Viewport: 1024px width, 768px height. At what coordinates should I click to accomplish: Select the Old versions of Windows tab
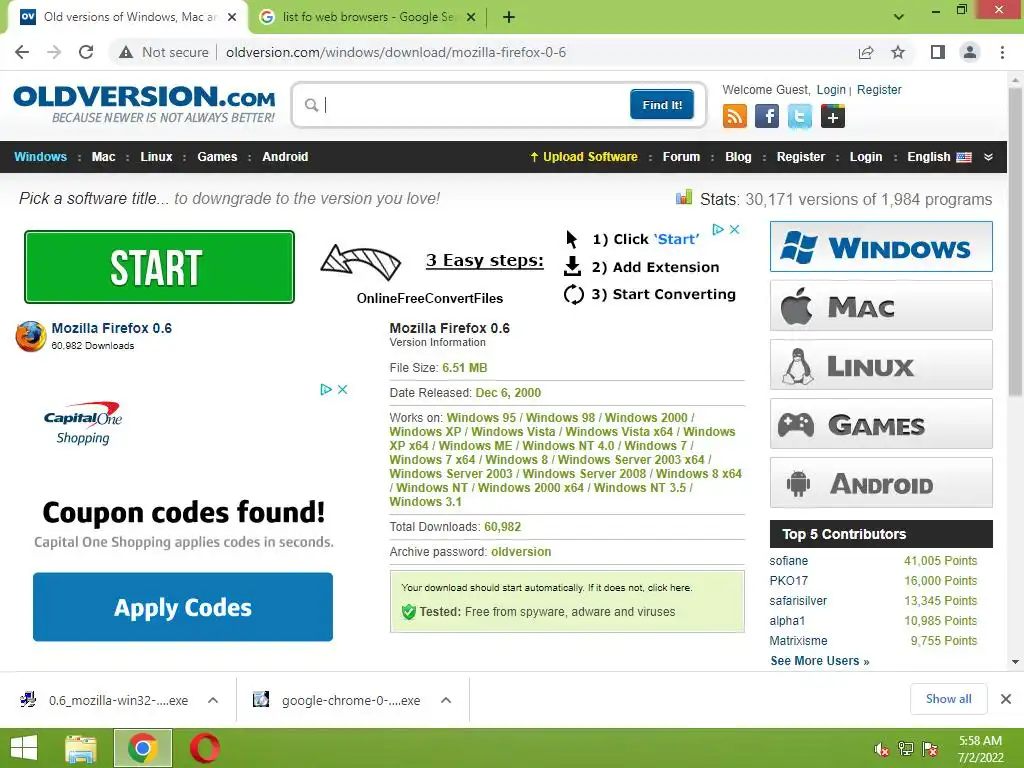click(x=129, y=17)
